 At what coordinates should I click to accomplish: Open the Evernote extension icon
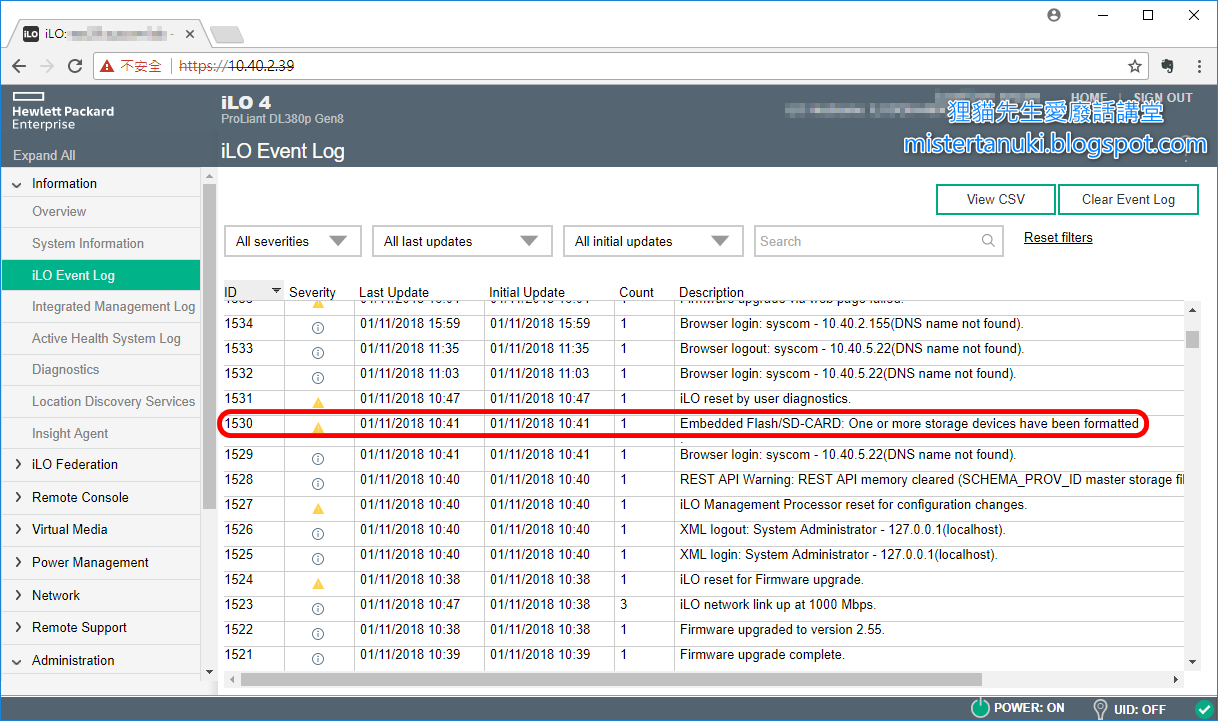(x=1167, y=66)
